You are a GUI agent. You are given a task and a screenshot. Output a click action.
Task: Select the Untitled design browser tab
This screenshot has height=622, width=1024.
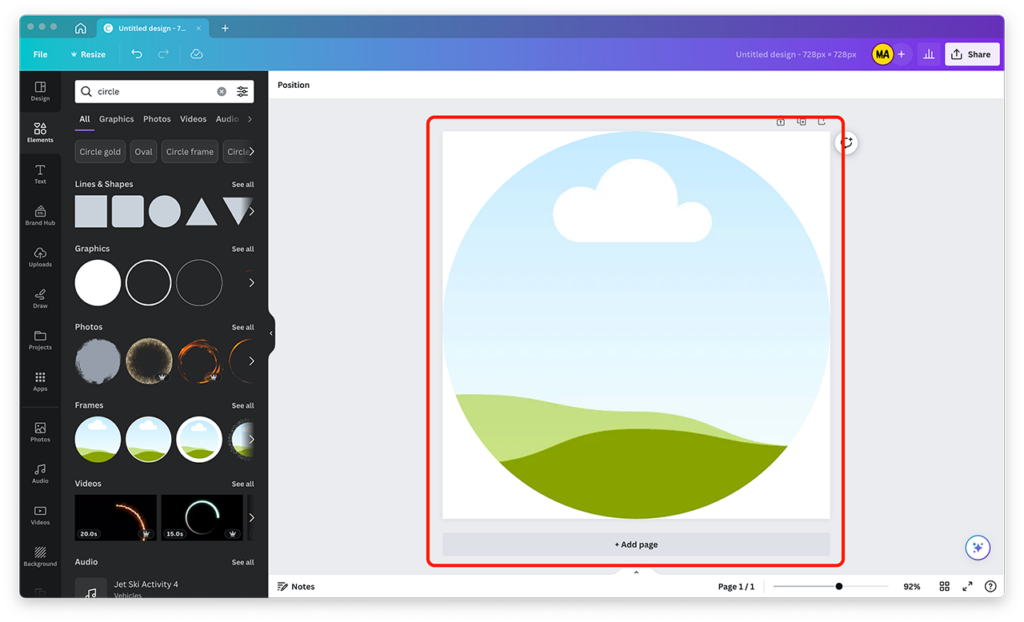pos(152,28)
